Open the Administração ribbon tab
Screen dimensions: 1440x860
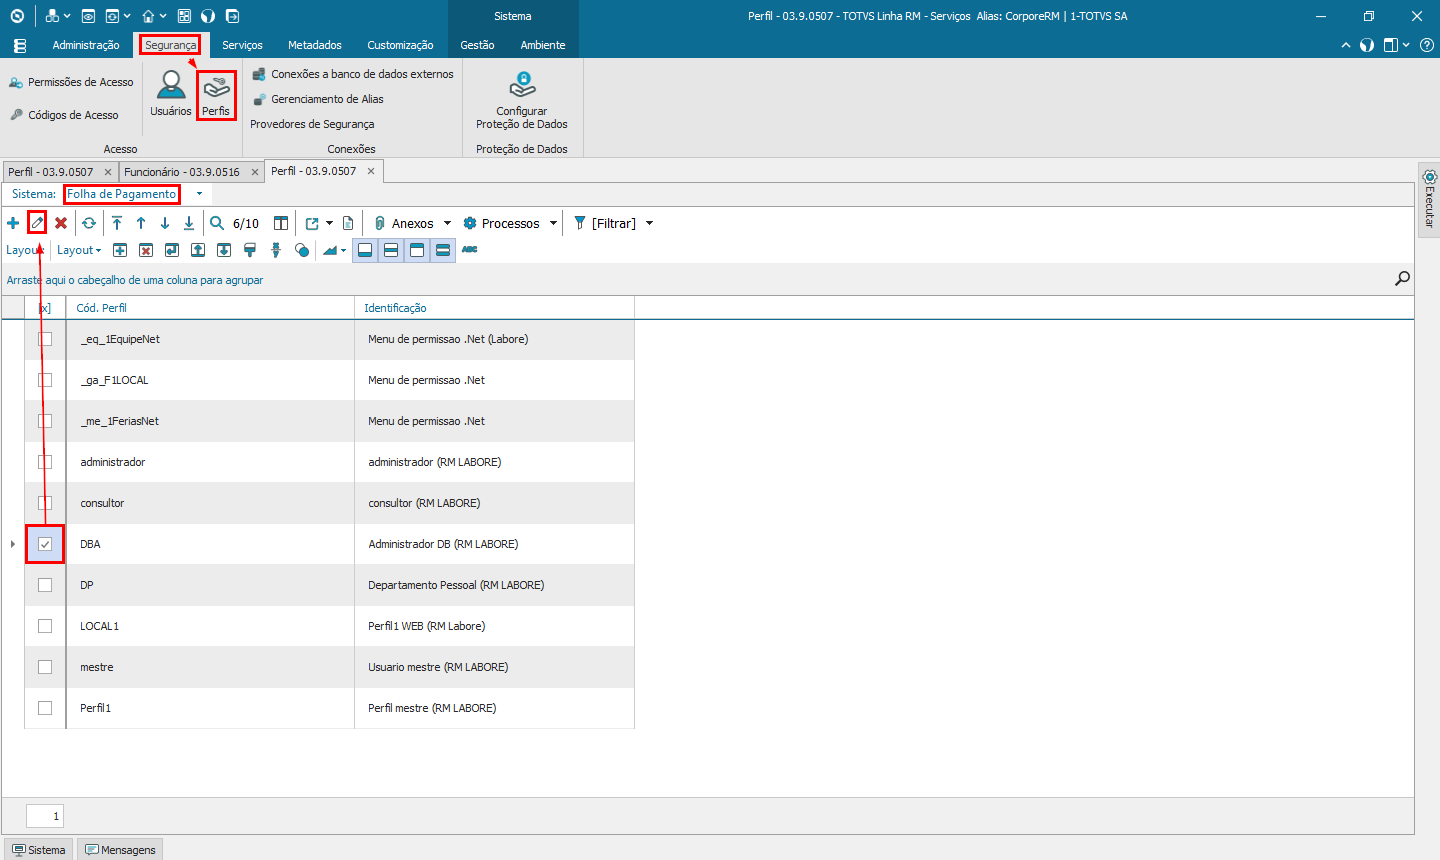pos(86,45)
